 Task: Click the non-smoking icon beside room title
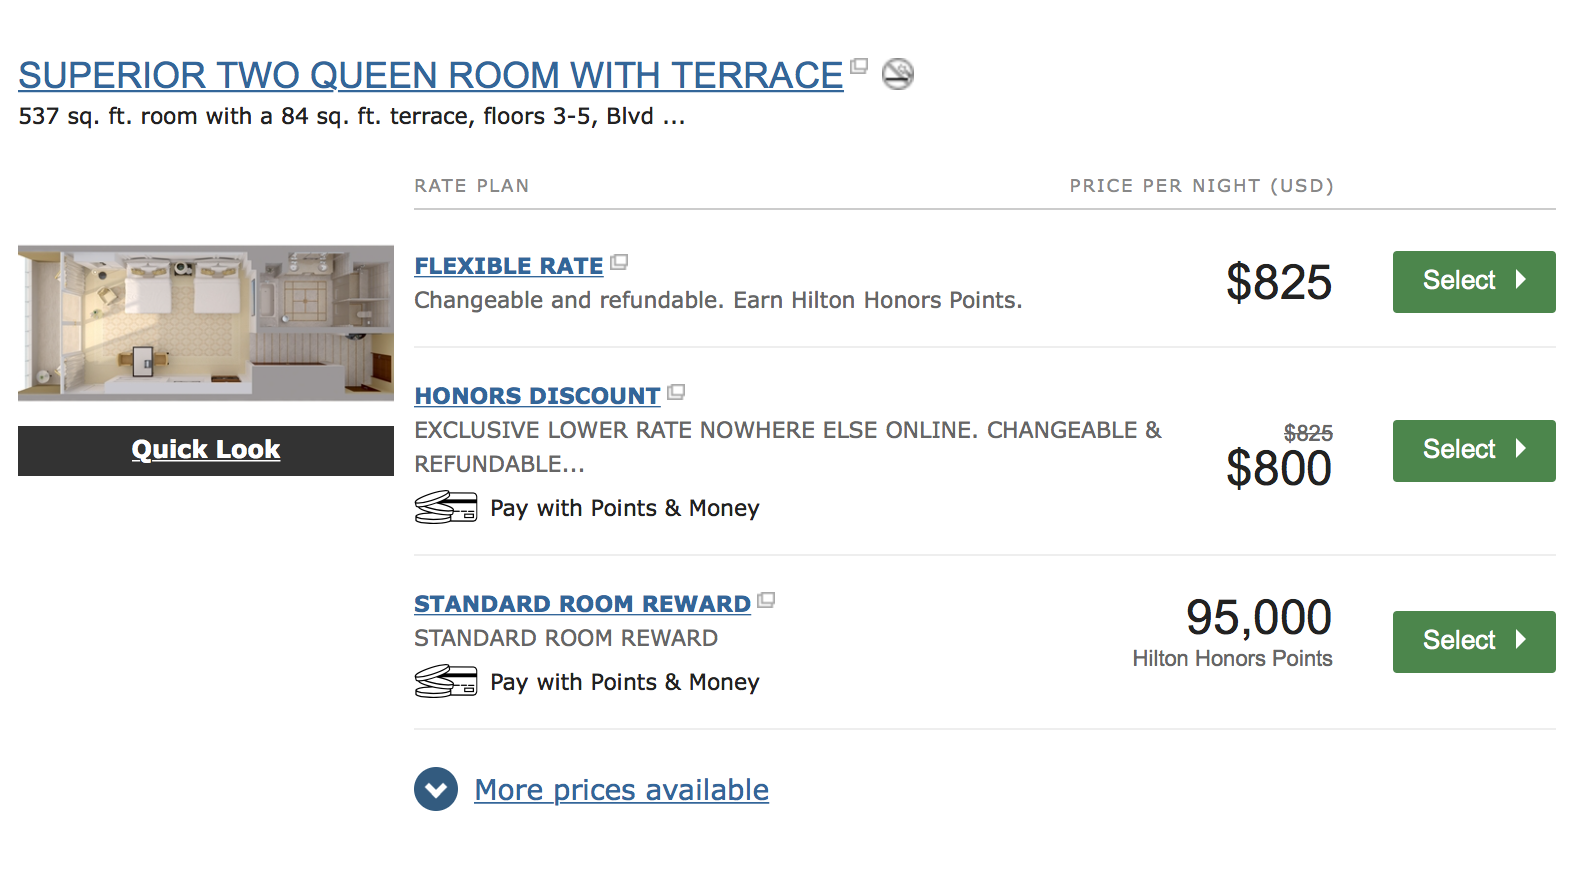(x=898, y=74)
